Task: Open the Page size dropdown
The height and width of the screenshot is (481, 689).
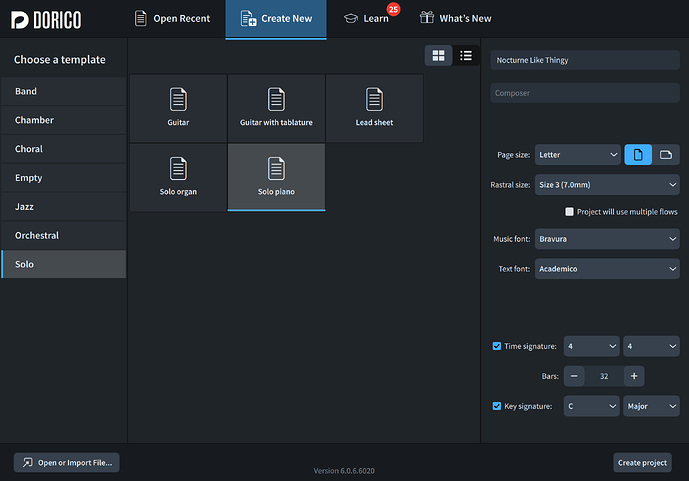Action: [x=577, y=155]
